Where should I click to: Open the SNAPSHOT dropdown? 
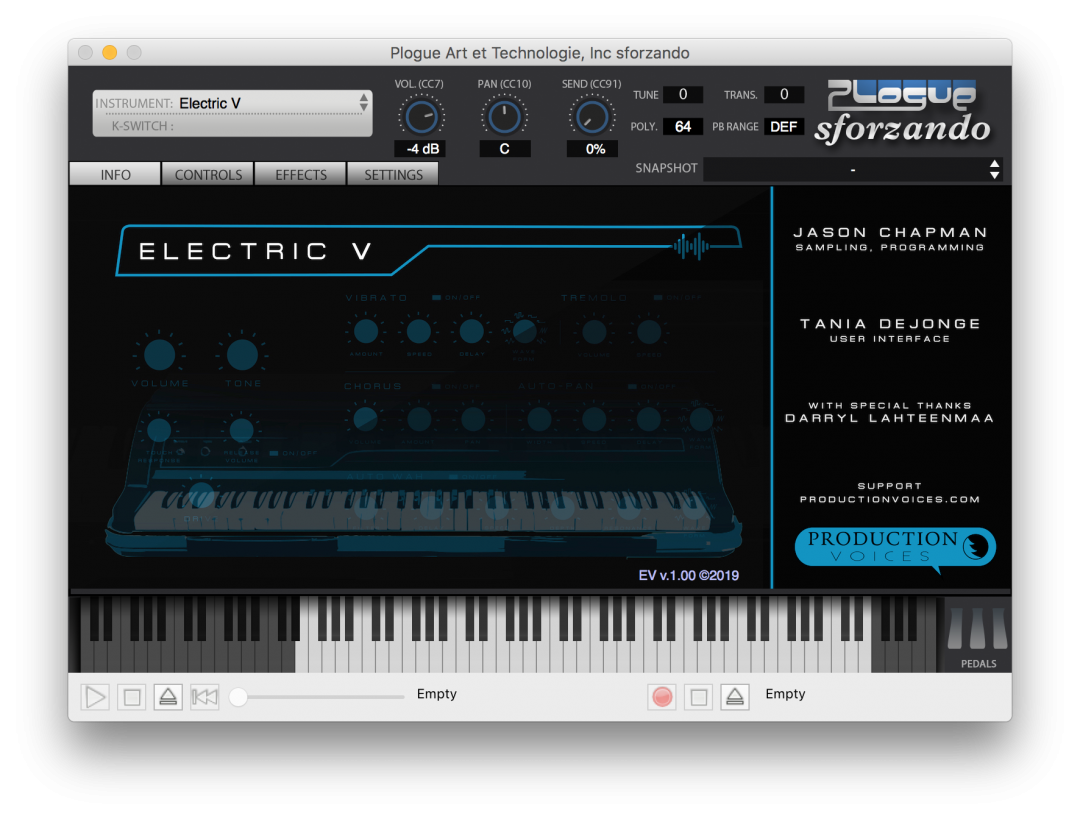click(x=852, y=169)
